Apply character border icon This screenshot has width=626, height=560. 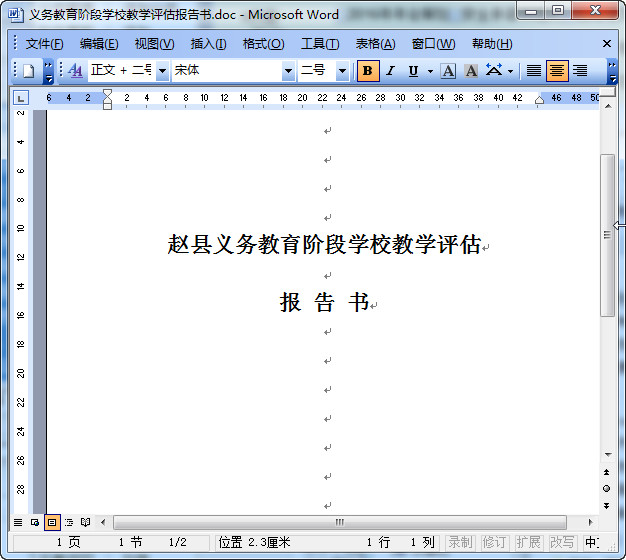click(x=448, y=71)
